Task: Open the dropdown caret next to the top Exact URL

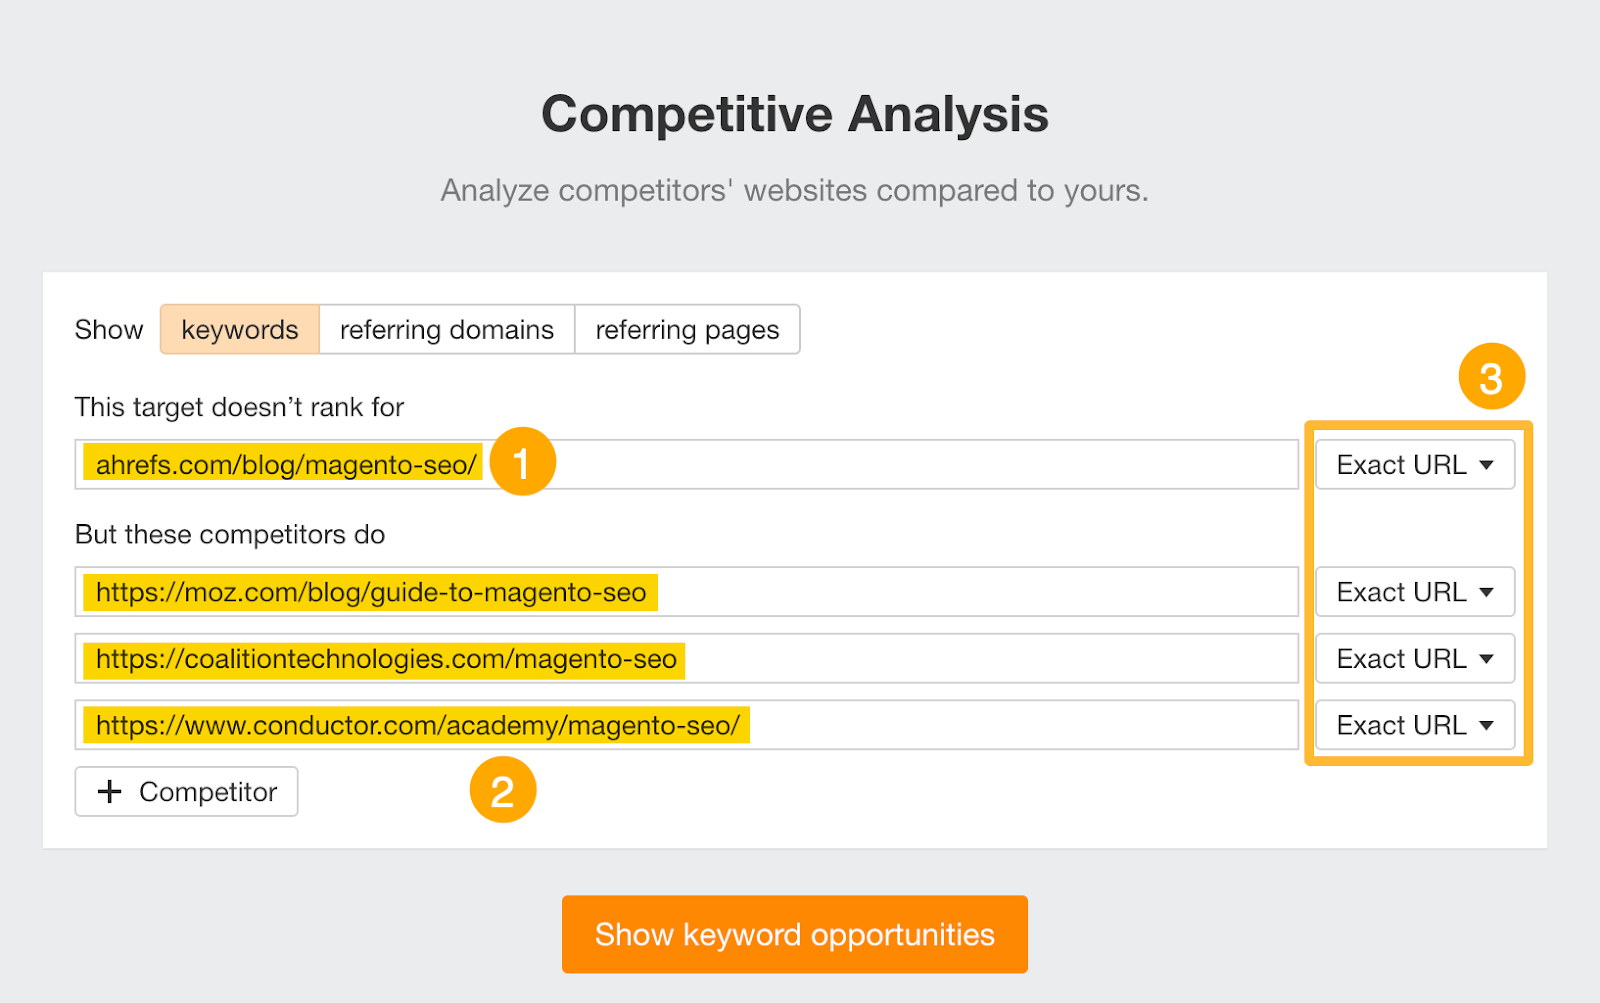Action: click(x=1488, y=464)
